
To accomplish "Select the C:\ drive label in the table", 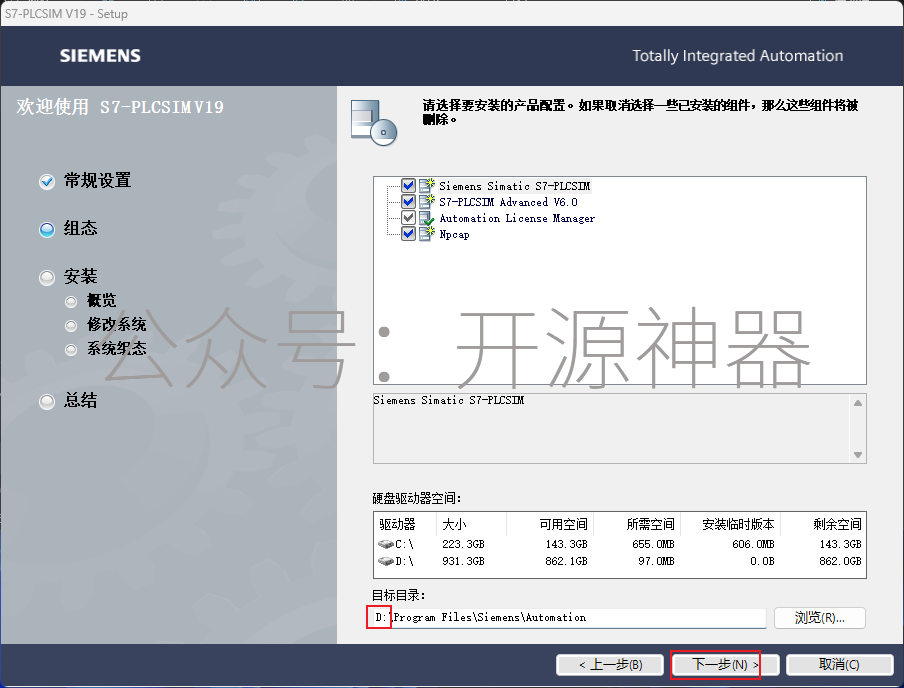I will [x=404, y=544].
